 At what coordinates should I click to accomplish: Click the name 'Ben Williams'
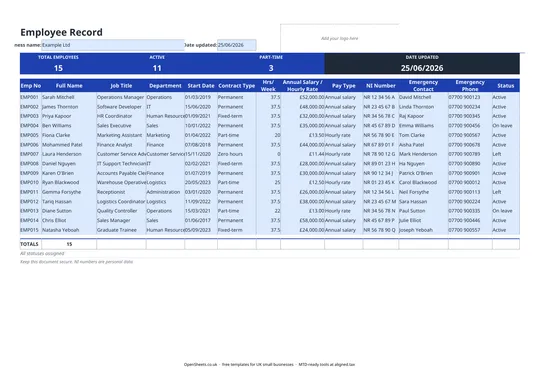click(x=56, y=126)
